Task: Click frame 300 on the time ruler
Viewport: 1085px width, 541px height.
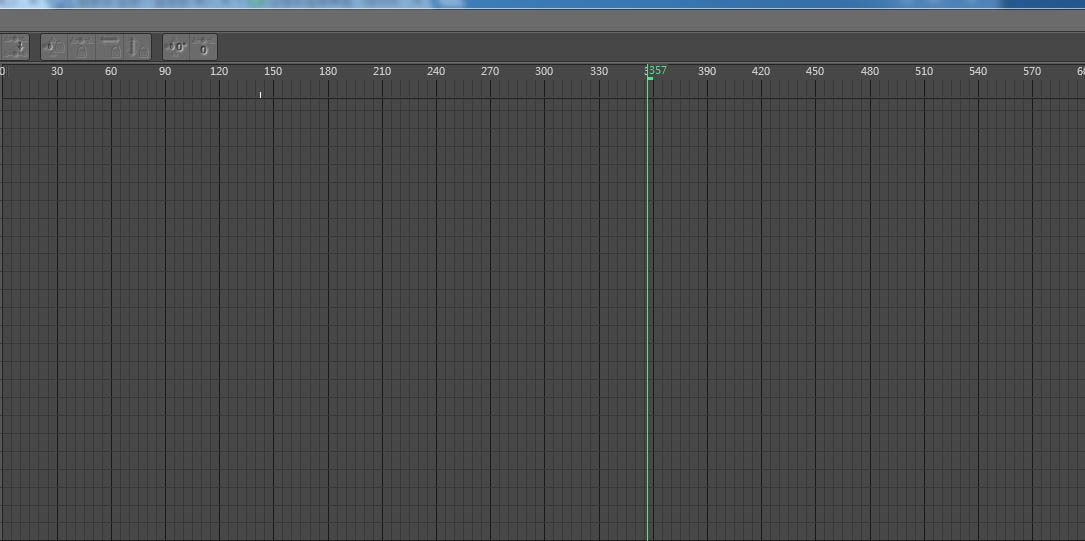Action: tap(544, 71)
